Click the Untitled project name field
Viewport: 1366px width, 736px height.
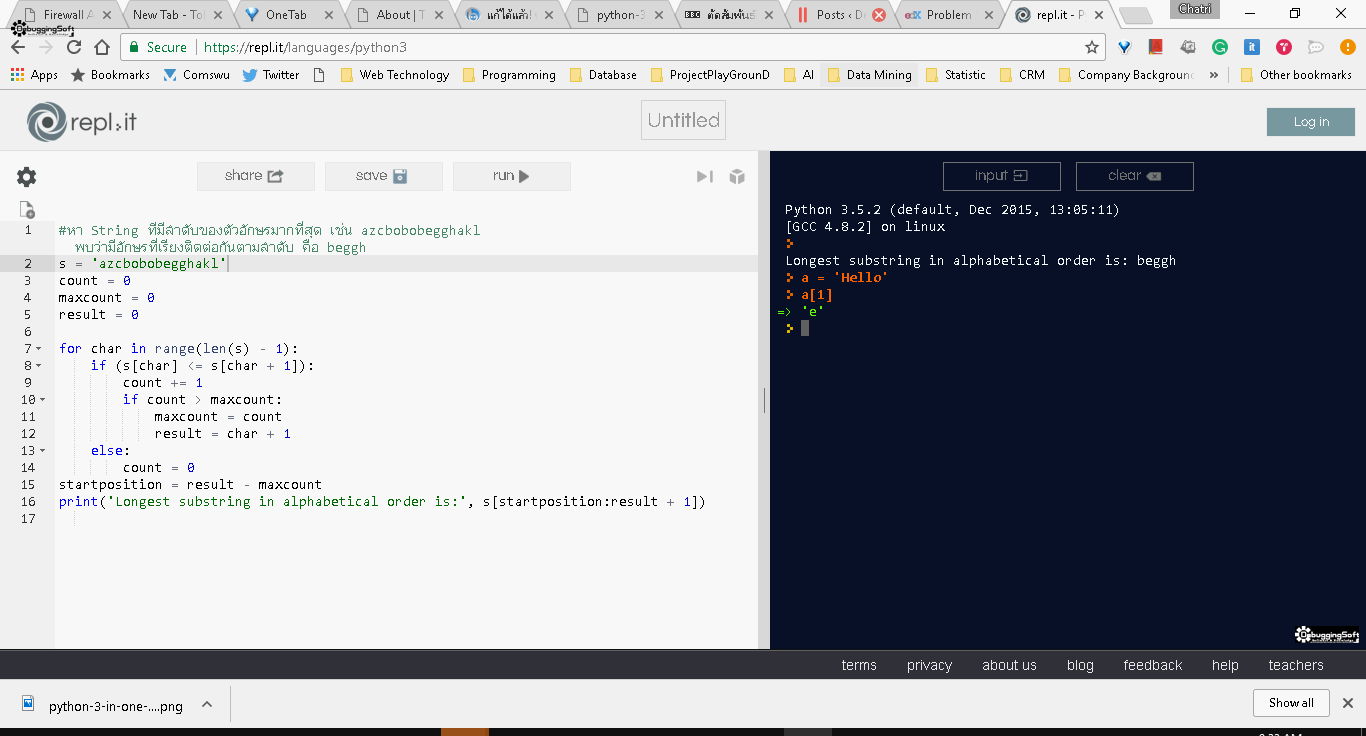click(x=683, y=120)
